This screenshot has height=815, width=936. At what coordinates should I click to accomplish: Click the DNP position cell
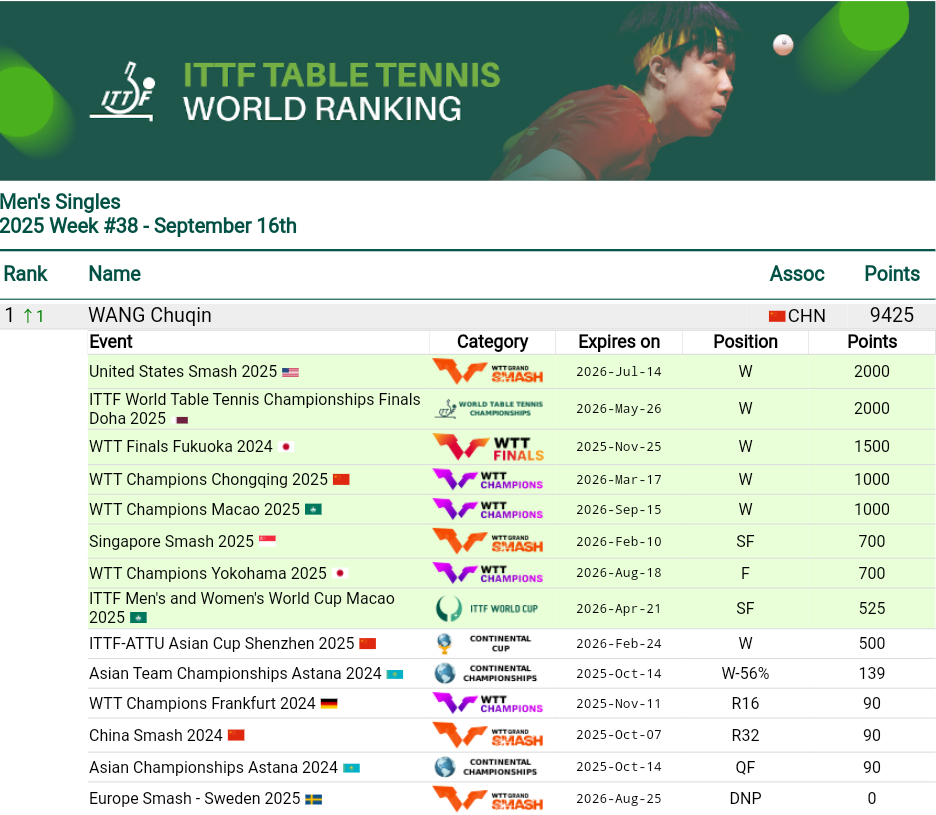[745, 799]
